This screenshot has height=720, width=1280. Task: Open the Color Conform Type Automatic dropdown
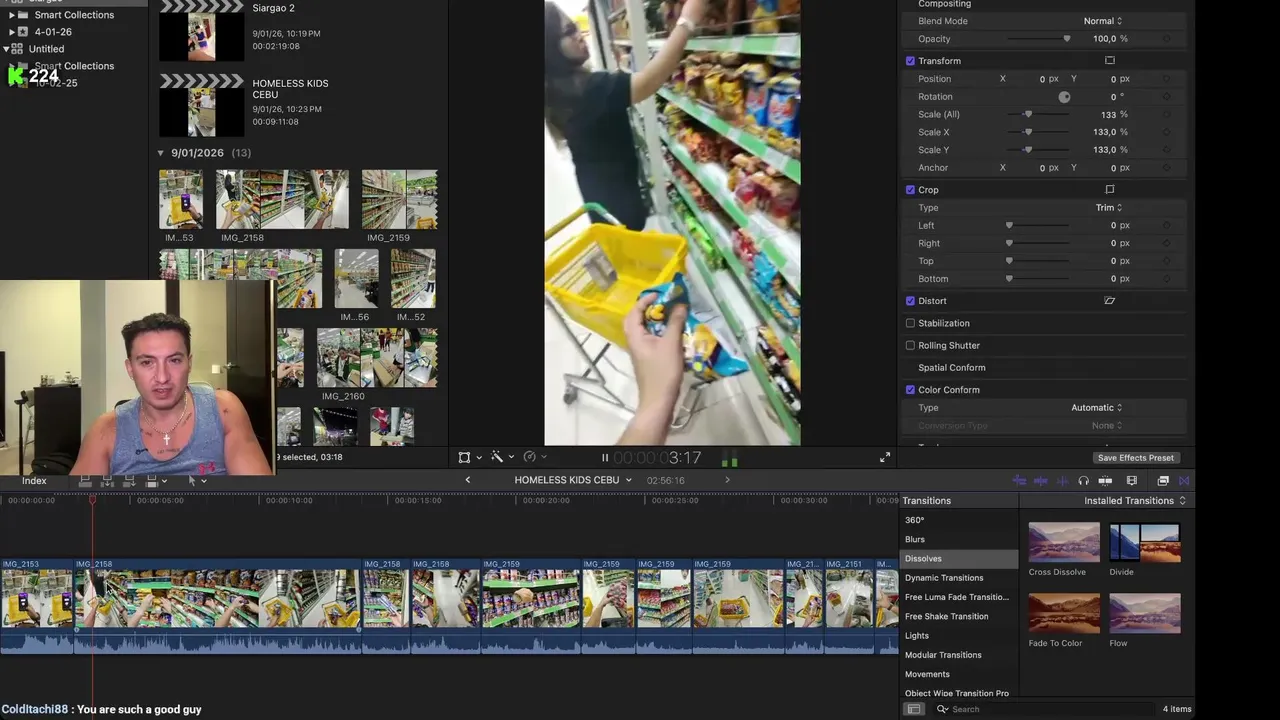1096,408
